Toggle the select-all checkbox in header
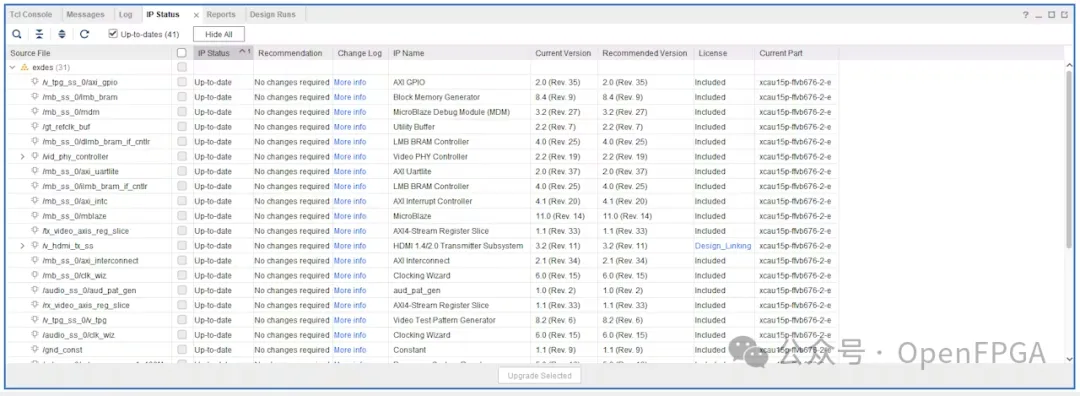The height and width of the screenshot is (396, 1080). 182,53
